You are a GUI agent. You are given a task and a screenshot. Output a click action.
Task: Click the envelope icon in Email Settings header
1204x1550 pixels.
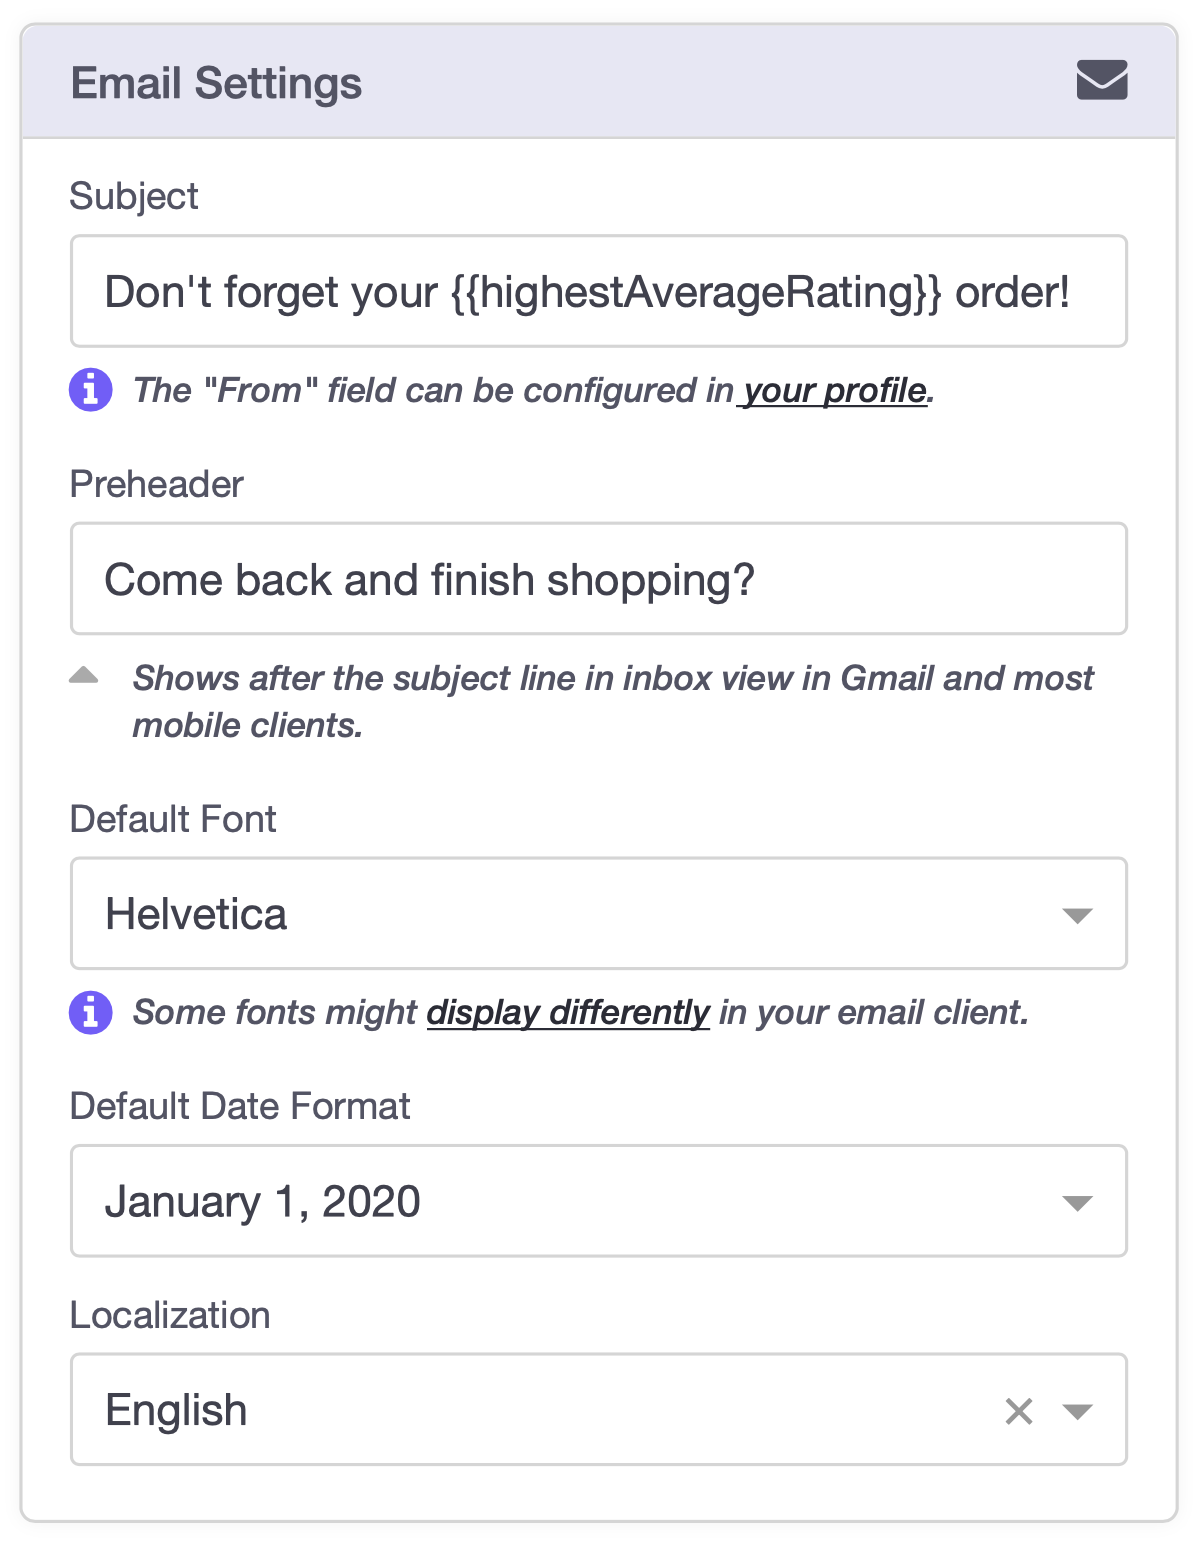[1101, 81]
